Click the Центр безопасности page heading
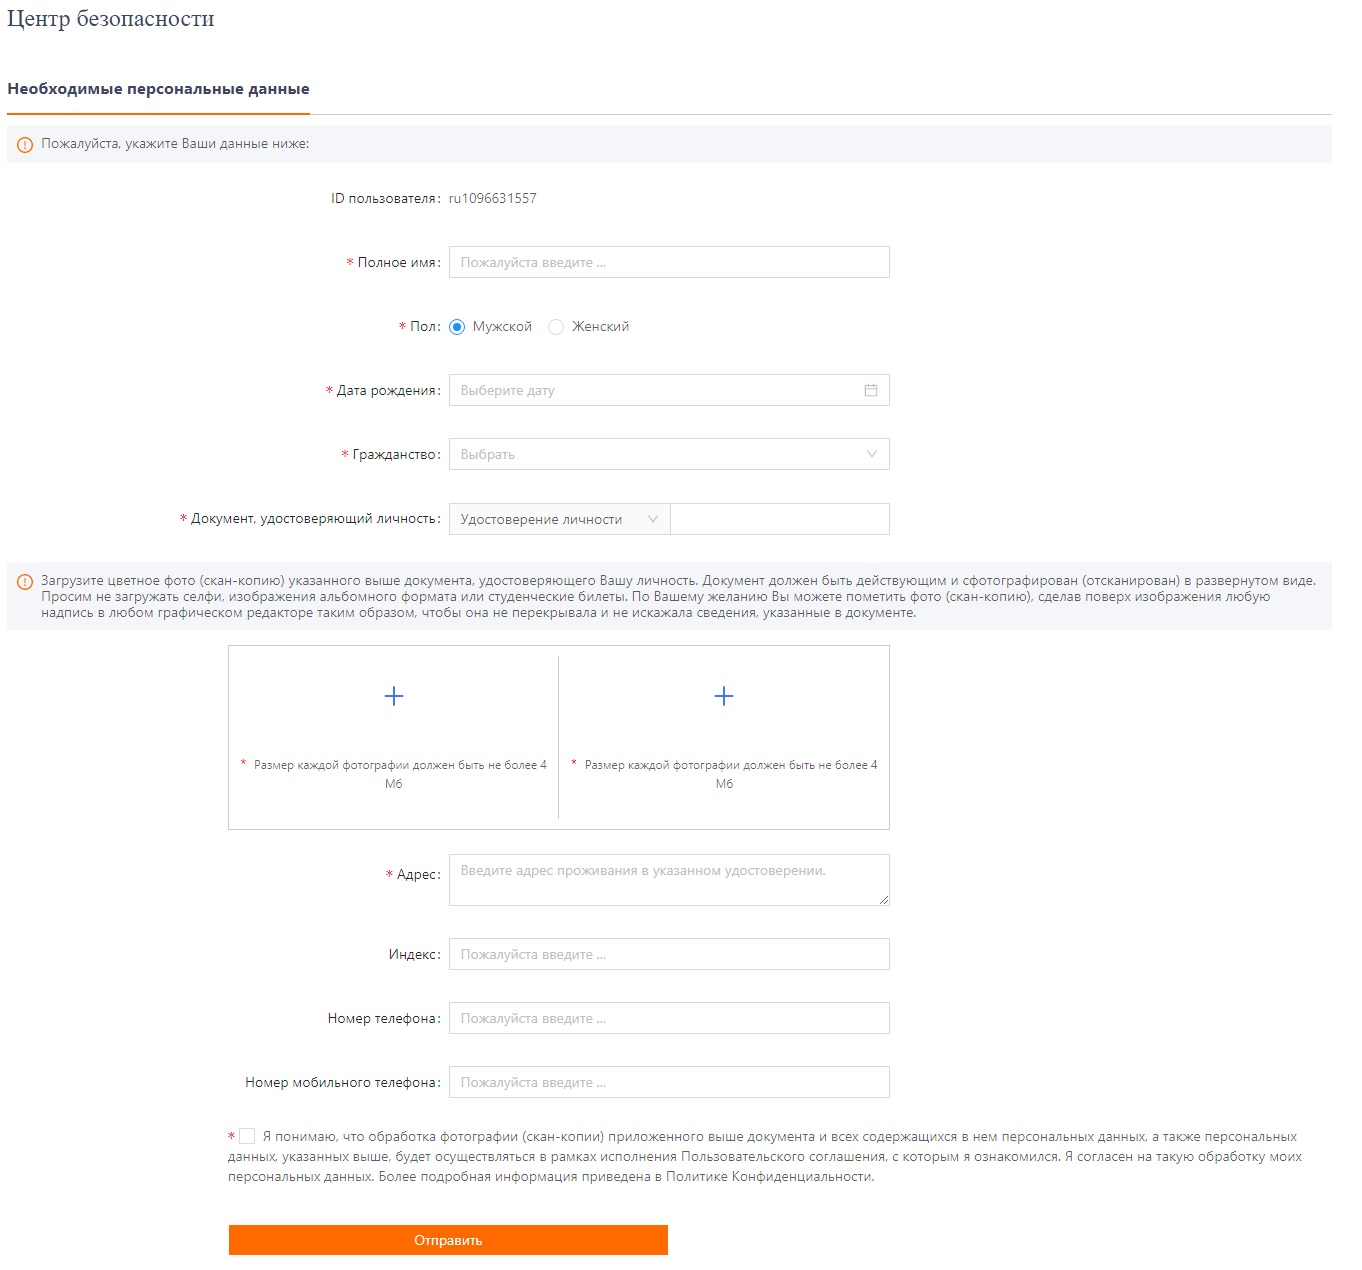This screenshot has width=1362, height=1270. (x=111, y=19)
